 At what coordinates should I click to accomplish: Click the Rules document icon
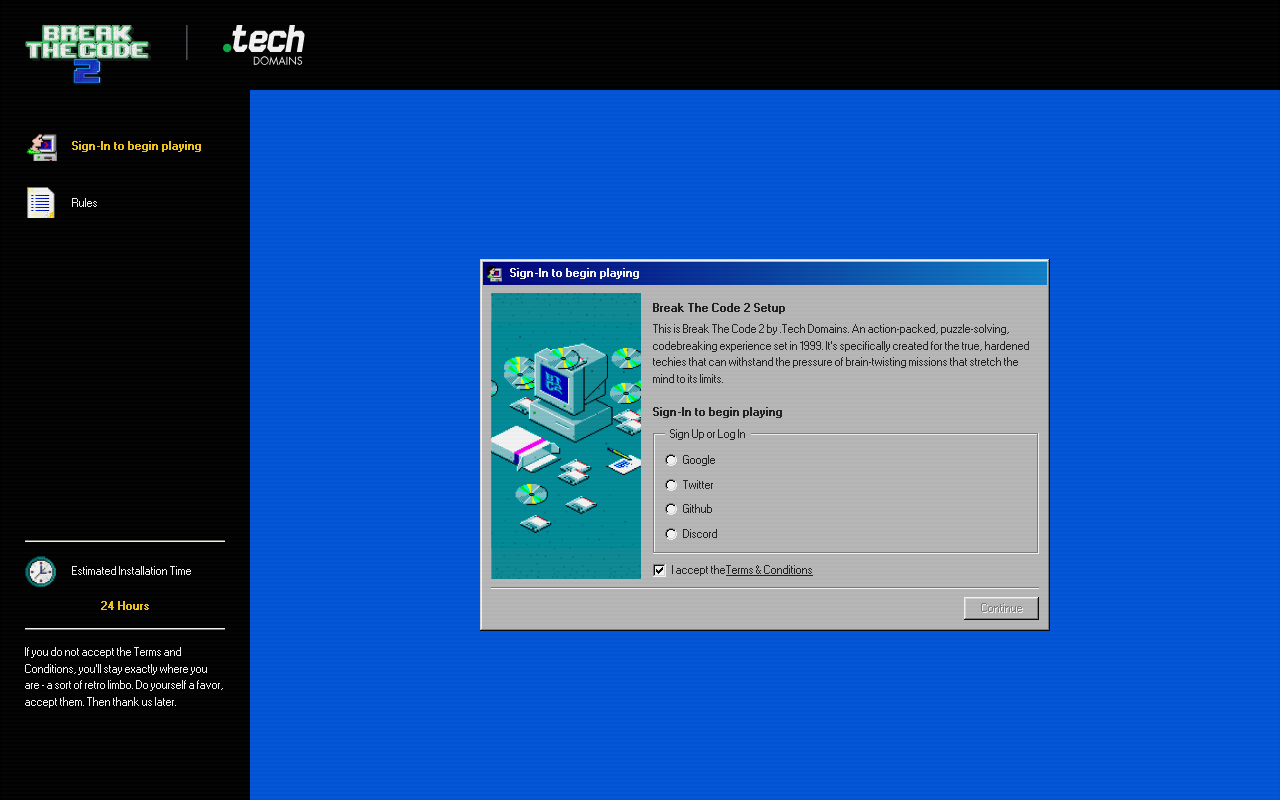41,203
